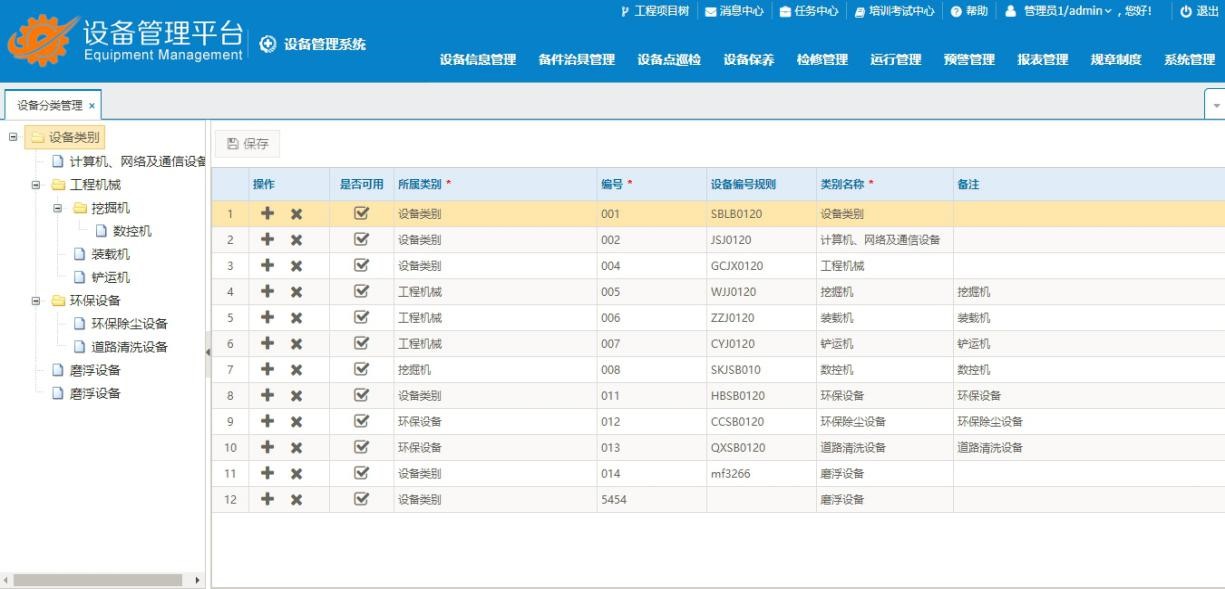Open the 报表管理 menu
Screen dimensions: 1225x589
click(x=1042, y=60)
